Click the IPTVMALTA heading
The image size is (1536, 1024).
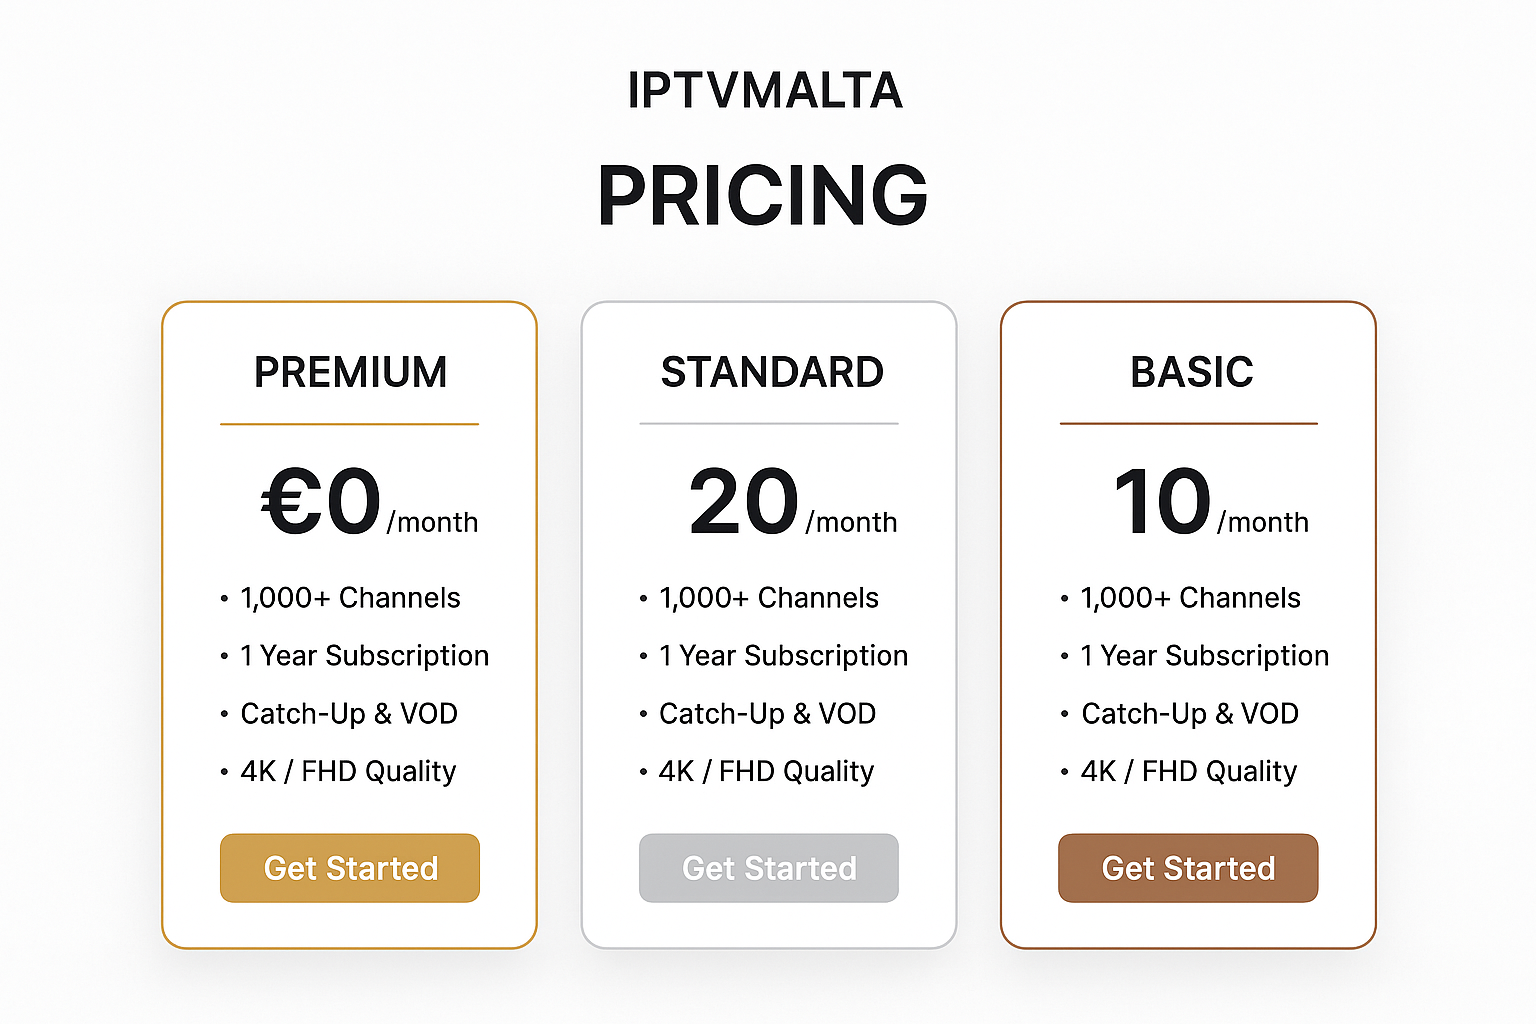tap(765, 91)
